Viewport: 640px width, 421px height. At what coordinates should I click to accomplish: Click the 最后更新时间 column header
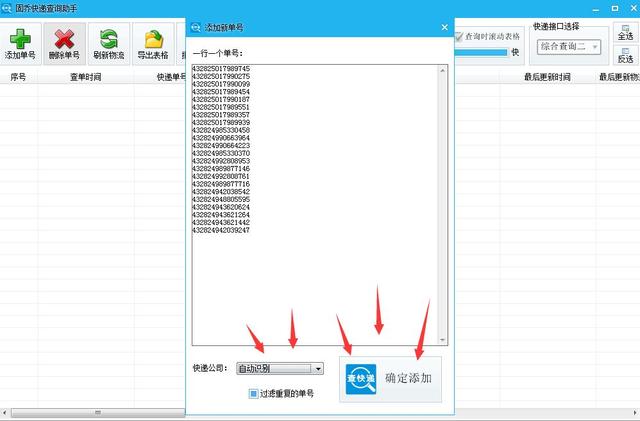[x=547, y=77]
